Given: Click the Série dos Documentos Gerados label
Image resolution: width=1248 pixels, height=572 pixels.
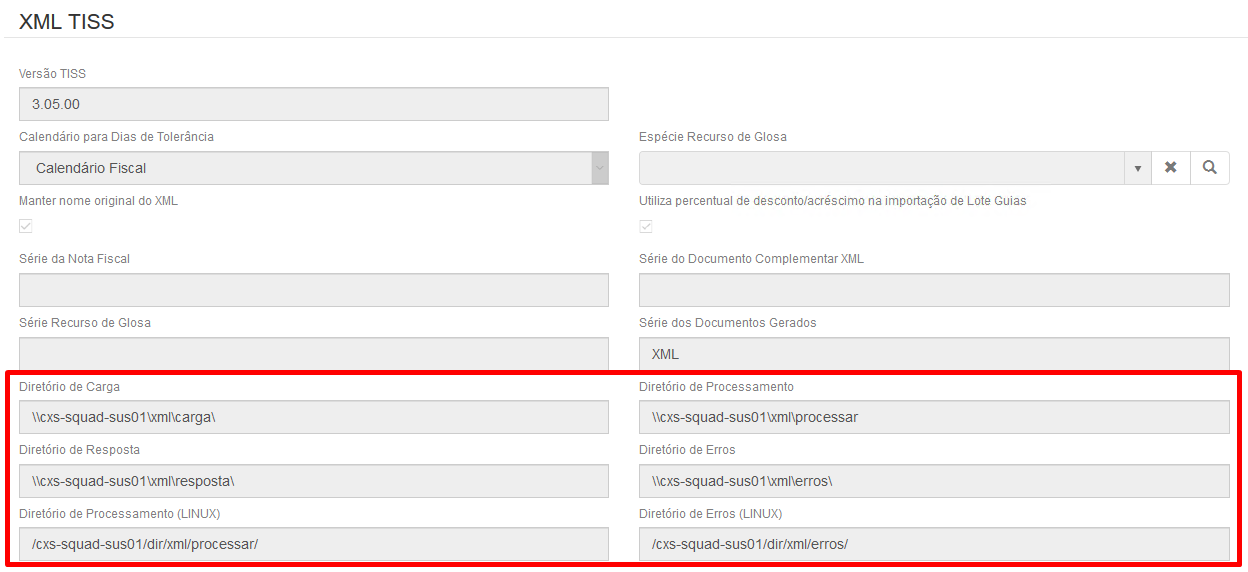Looking at the screenshot, I should tap(728, 323).
